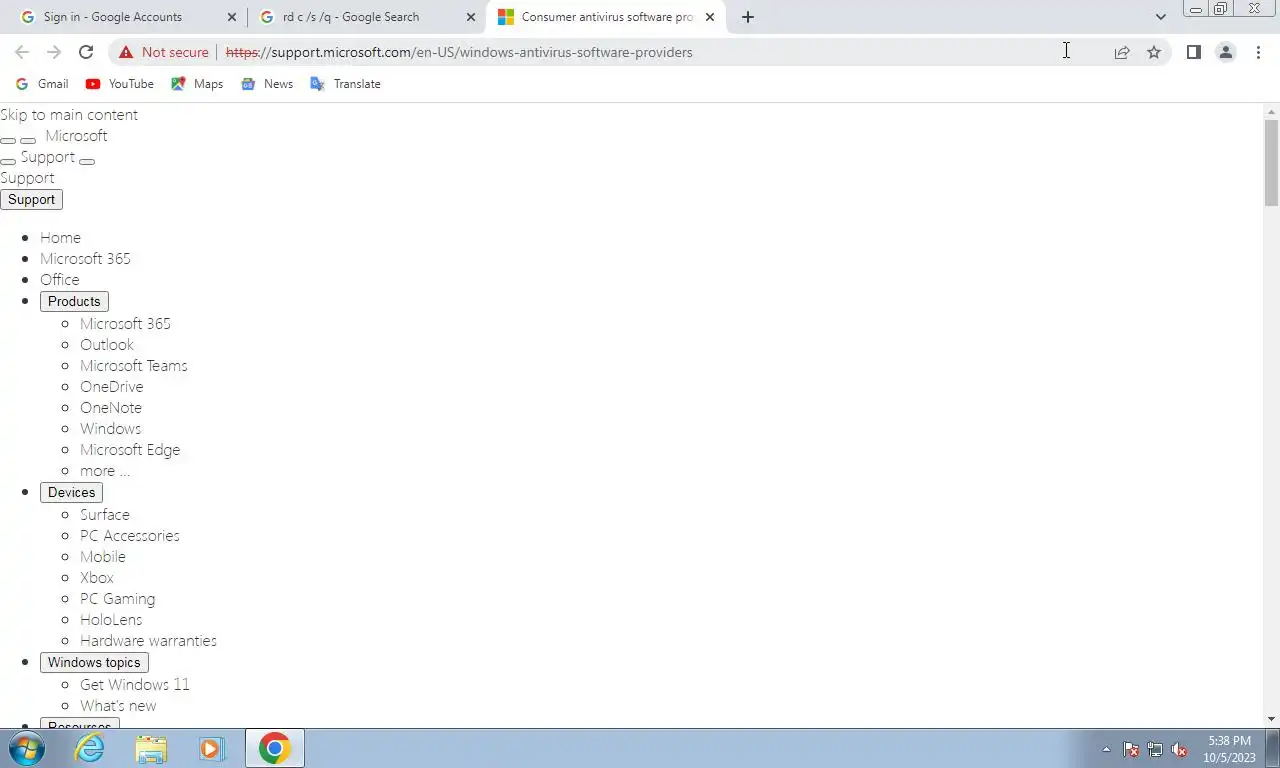Open the Maps bookmark
Viewport: 1280px width, 768px height.
click(197, 84)
